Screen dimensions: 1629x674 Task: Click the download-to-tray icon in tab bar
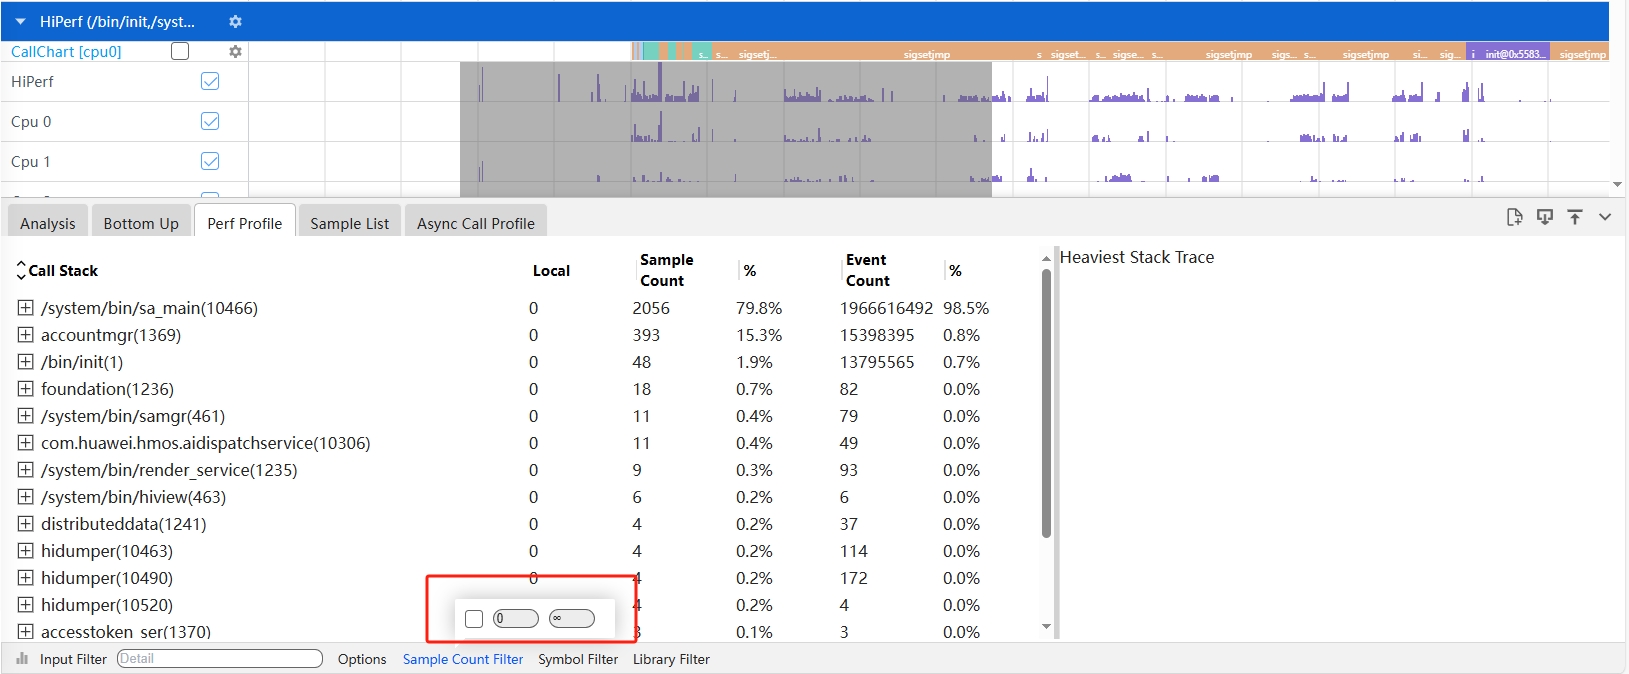coord(1545,217)
